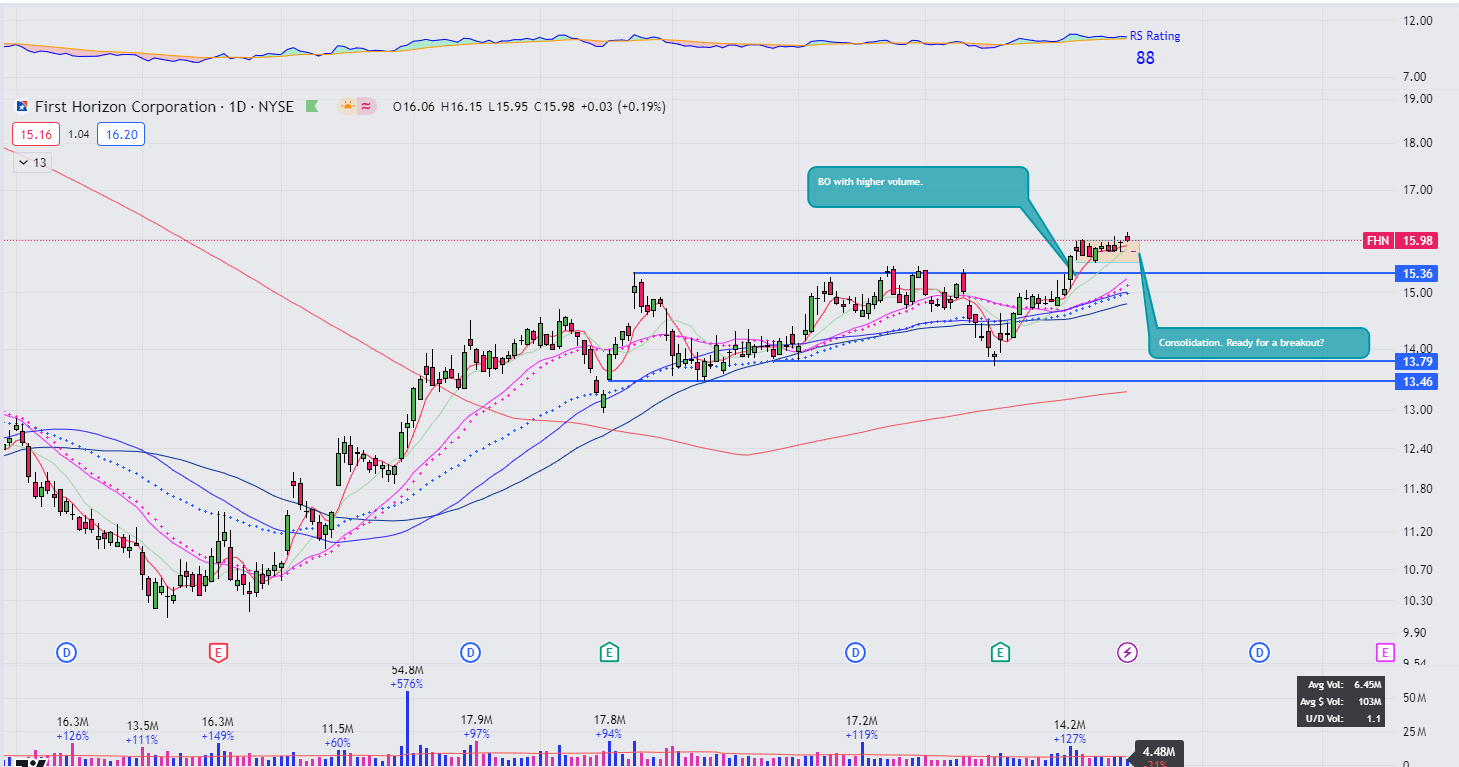The height and width of the screenshot is (767, 1459).
Task: Click the rightmost blue D dividend marker
Action: [1259, 653]
